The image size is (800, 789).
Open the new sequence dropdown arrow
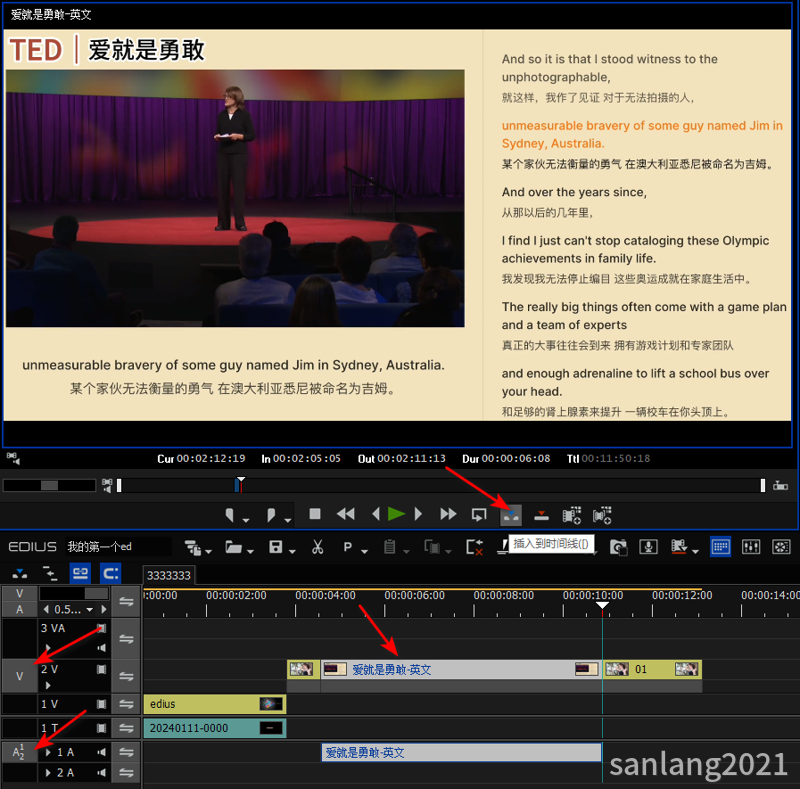tap(208, 552)
